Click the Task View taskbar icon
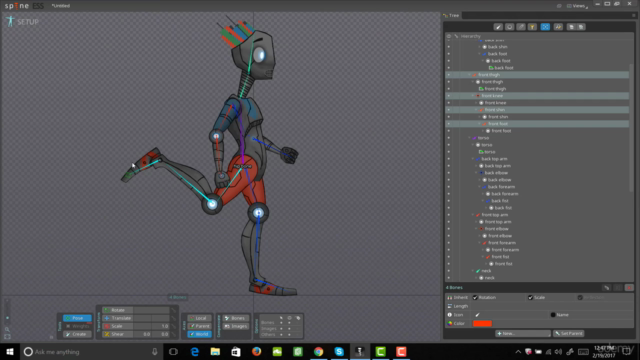The image size is (640, 360). point(173,351)
